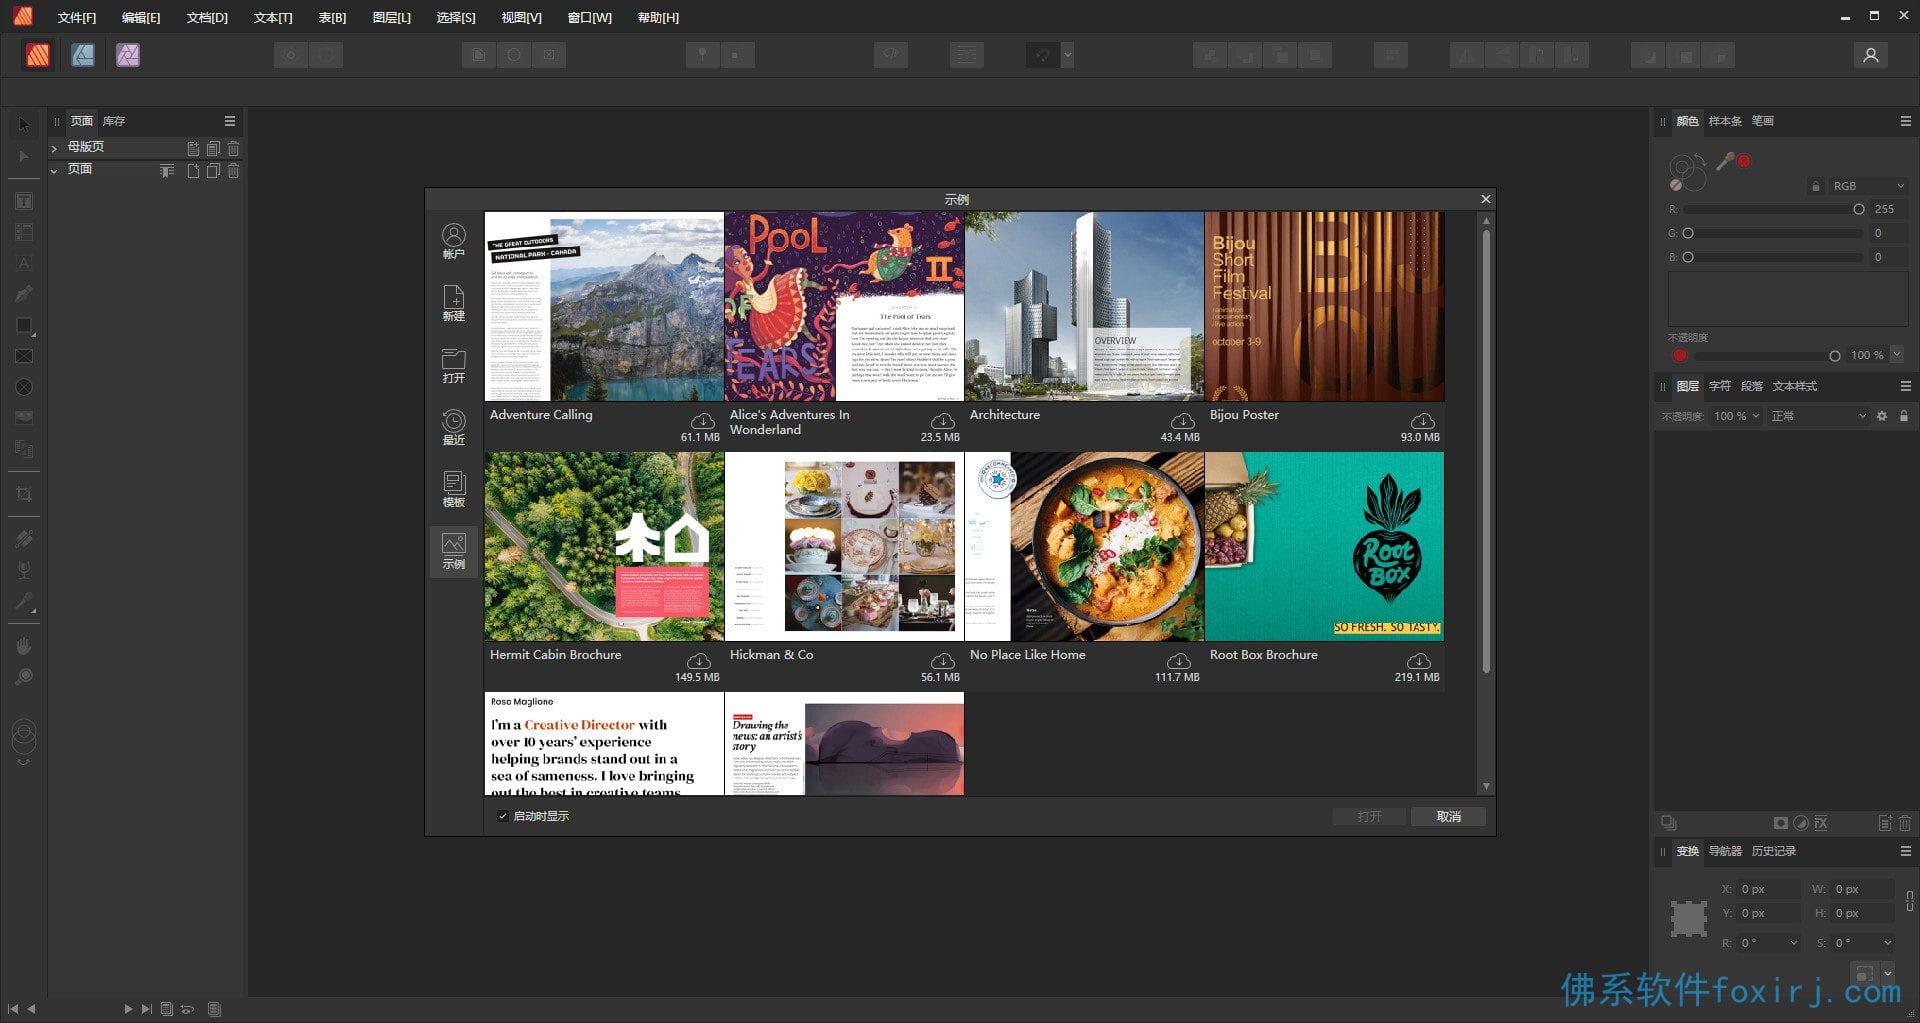Screen dimensions: 1920x1023
Task: Toggle the layer lock in Layers panel
Action: 1904,416
